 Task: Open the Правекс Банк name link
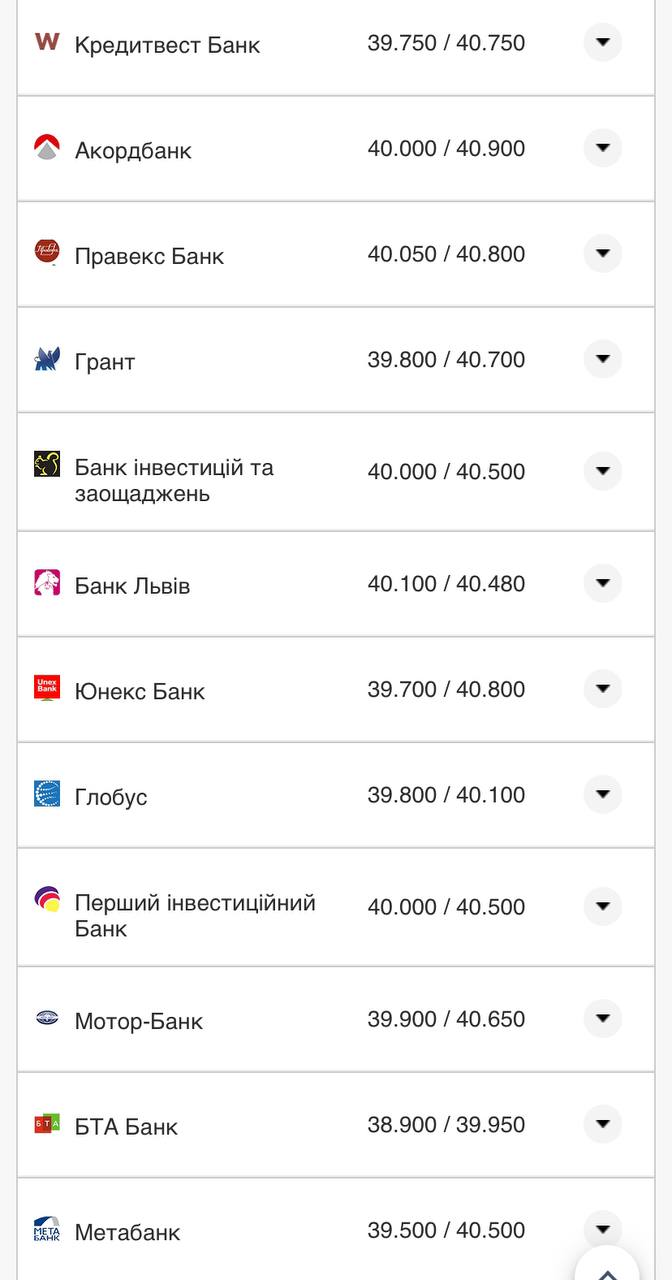149,256
